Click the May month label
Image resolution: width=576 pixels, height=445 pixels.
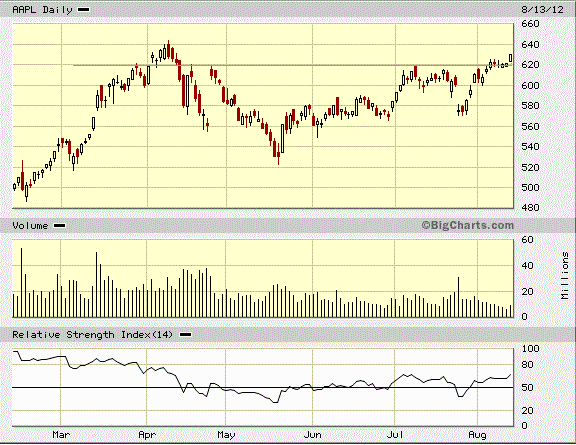[x=226, y=435]
